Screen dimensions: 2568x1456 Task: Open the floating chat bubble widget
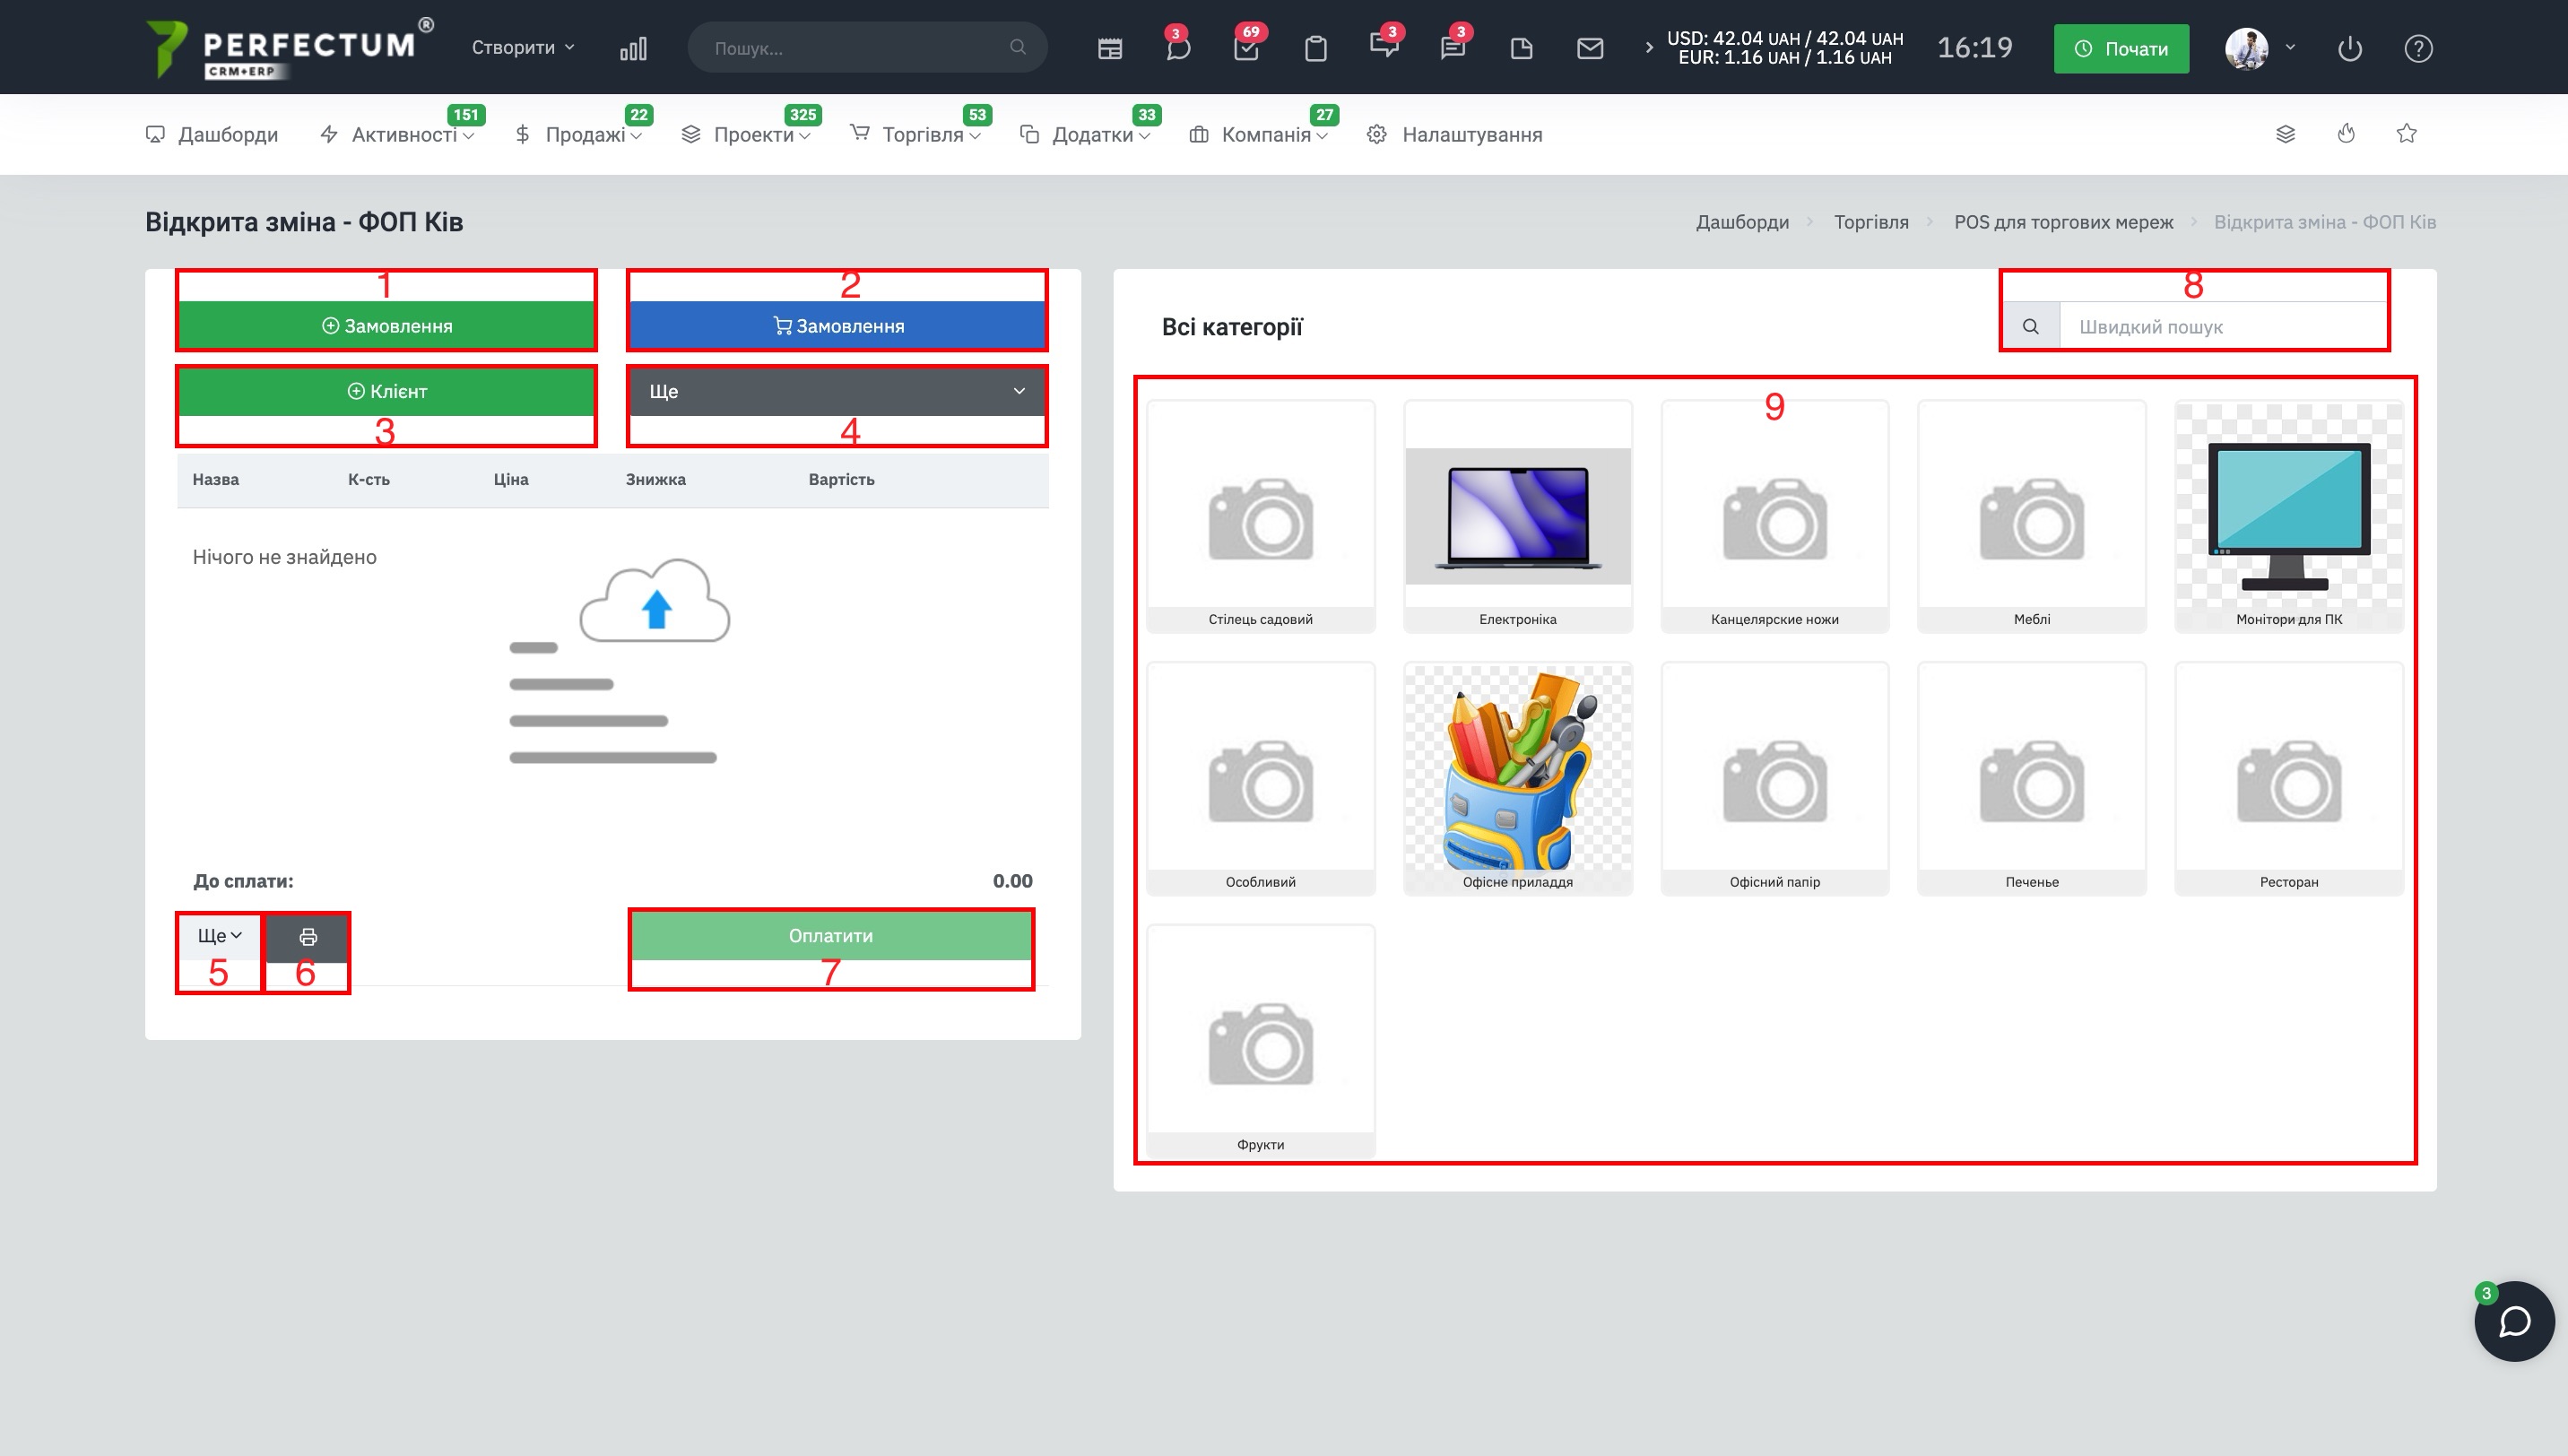2514,1321
